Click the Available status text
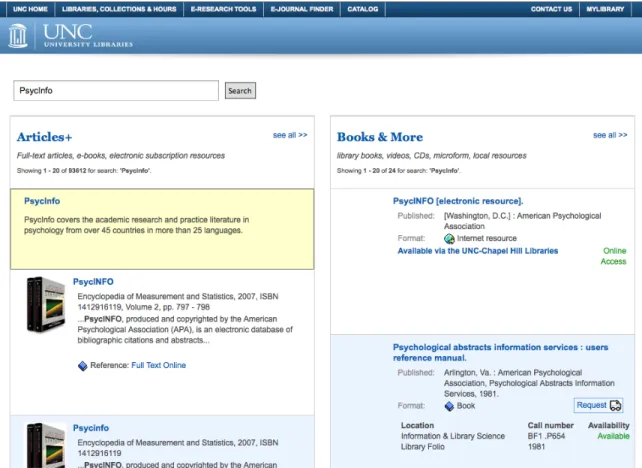Viewport: 642px width, 468px height. 613,436
